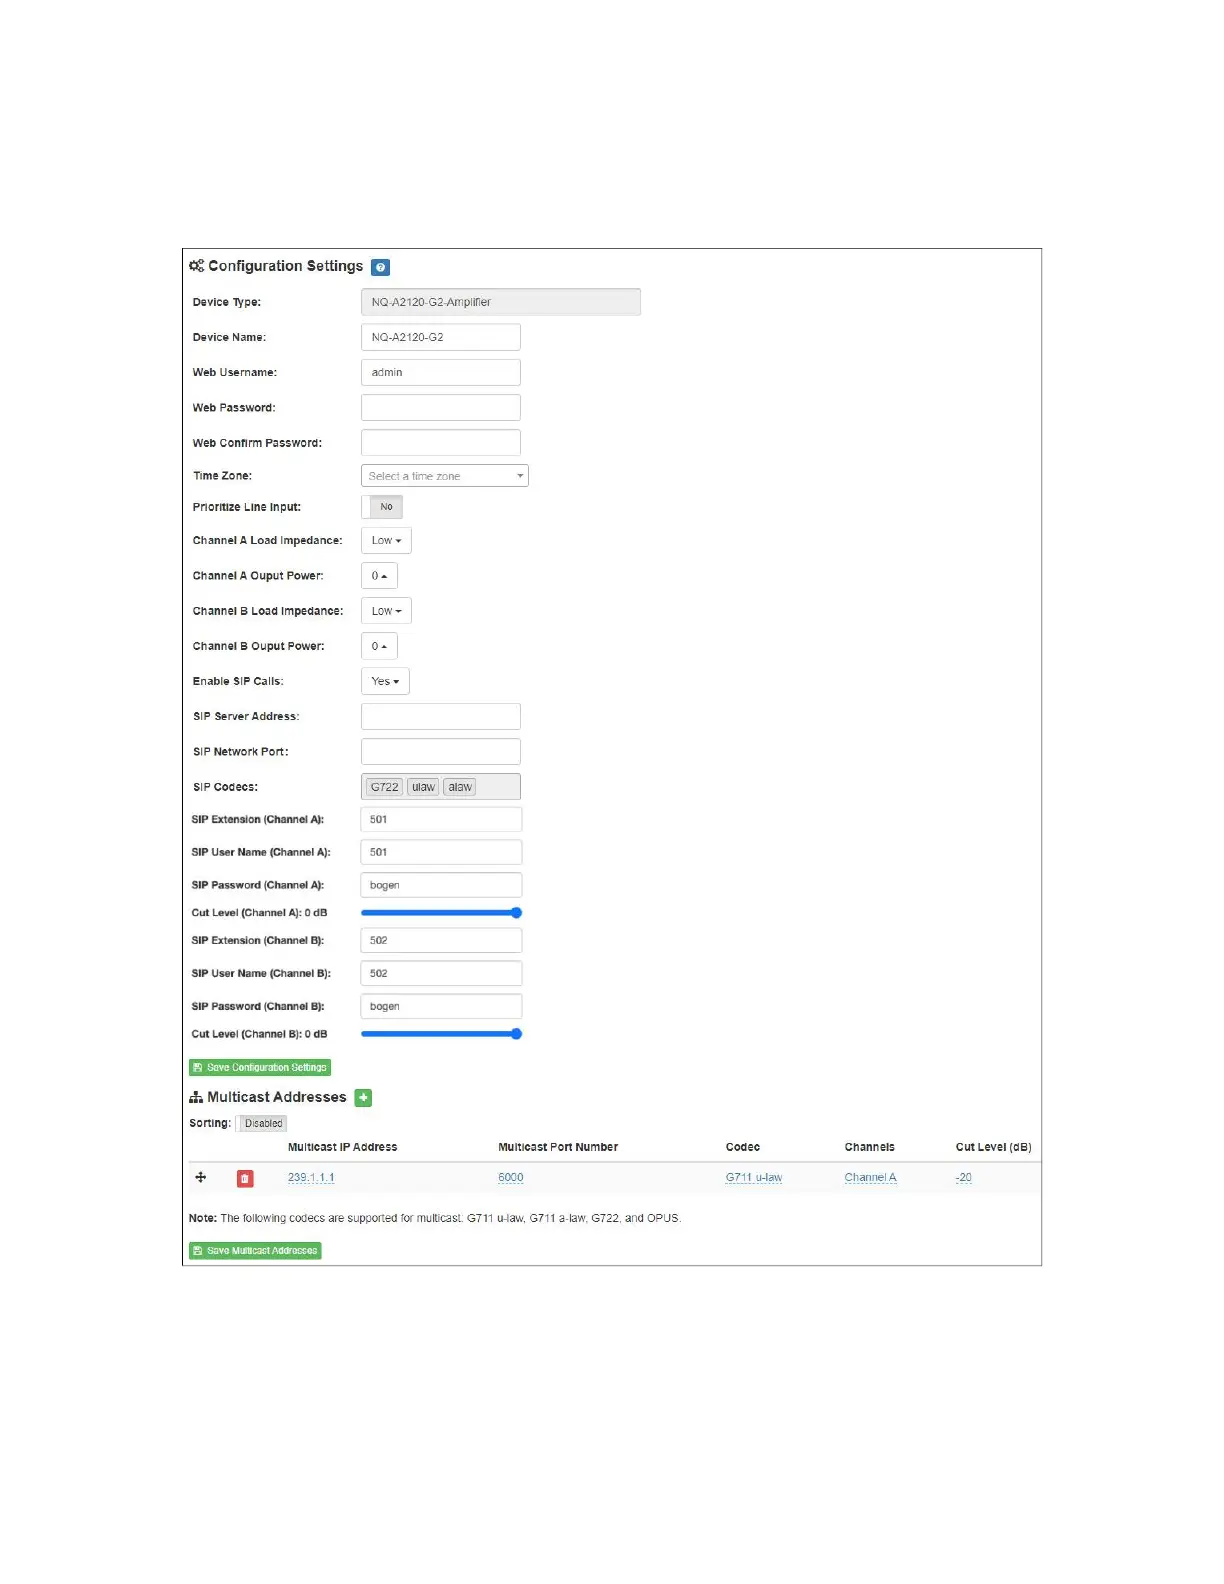Select G722 codec tag
The image size is (1224, 1584).
pos(384,787)
